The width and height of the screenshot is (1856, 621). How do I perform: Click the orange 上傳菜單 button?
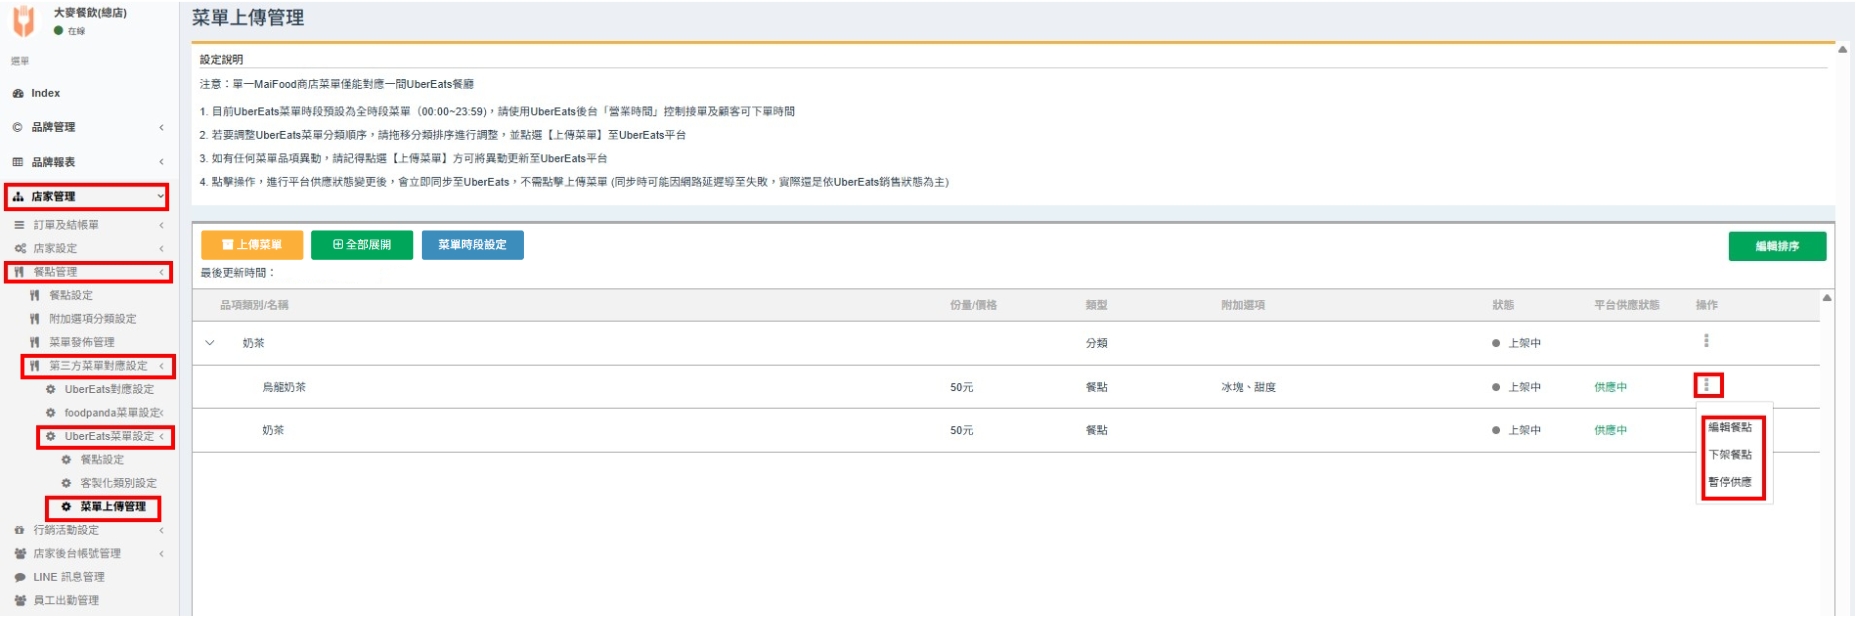click(x=252, y=245)
